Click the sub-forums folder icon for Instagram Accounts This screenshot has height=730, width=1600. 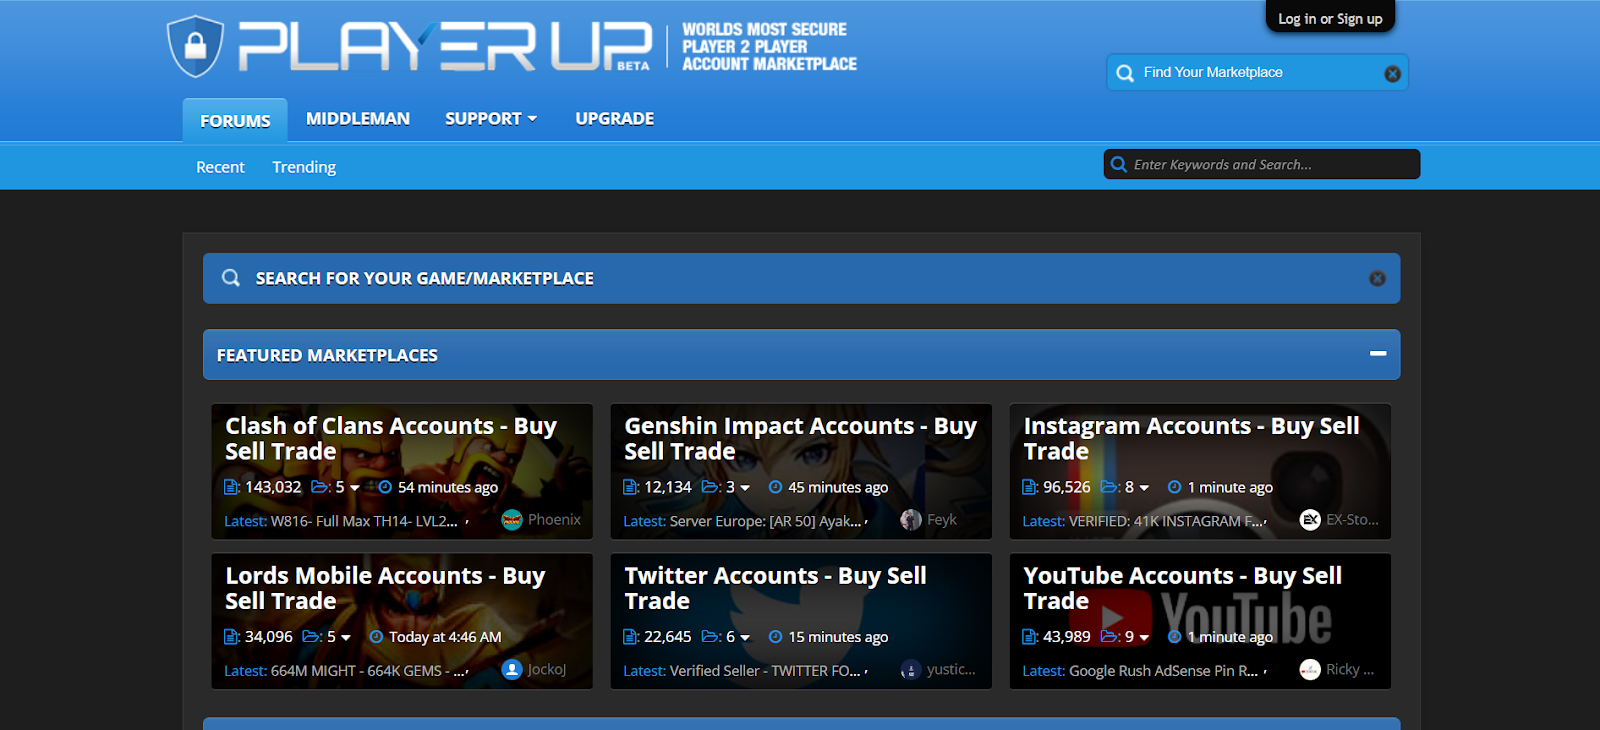tap(1110, 487)
